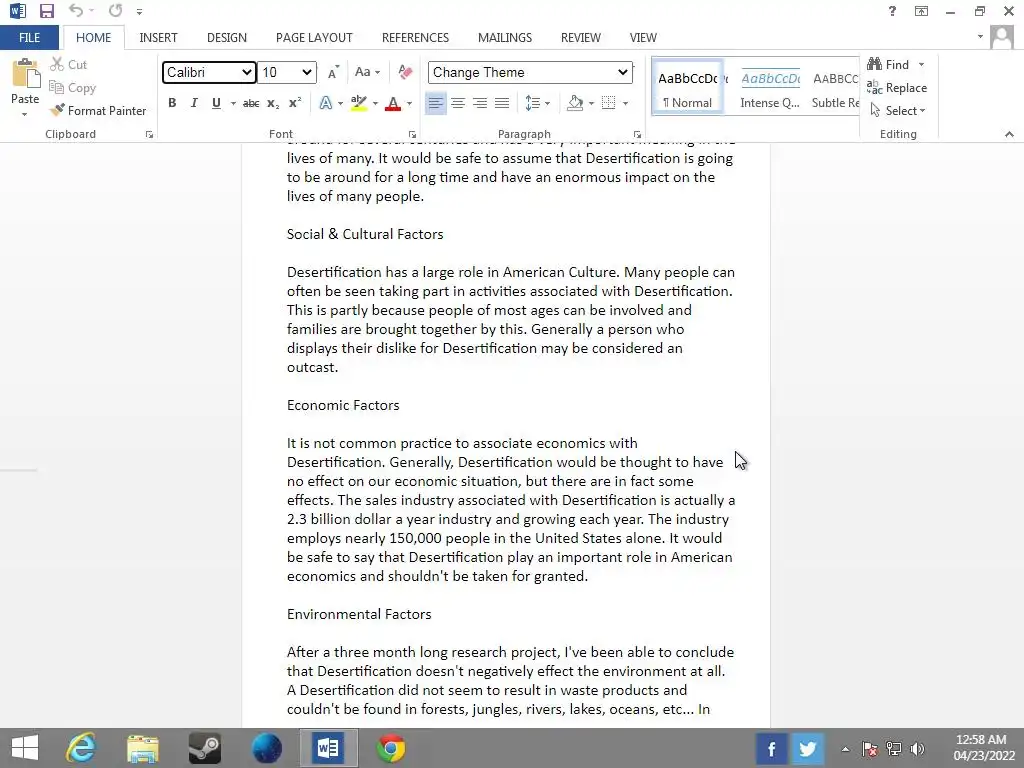Open font color dropdown arrow
The width and height of the screenshot is (1024, 768).
point(409,103)
